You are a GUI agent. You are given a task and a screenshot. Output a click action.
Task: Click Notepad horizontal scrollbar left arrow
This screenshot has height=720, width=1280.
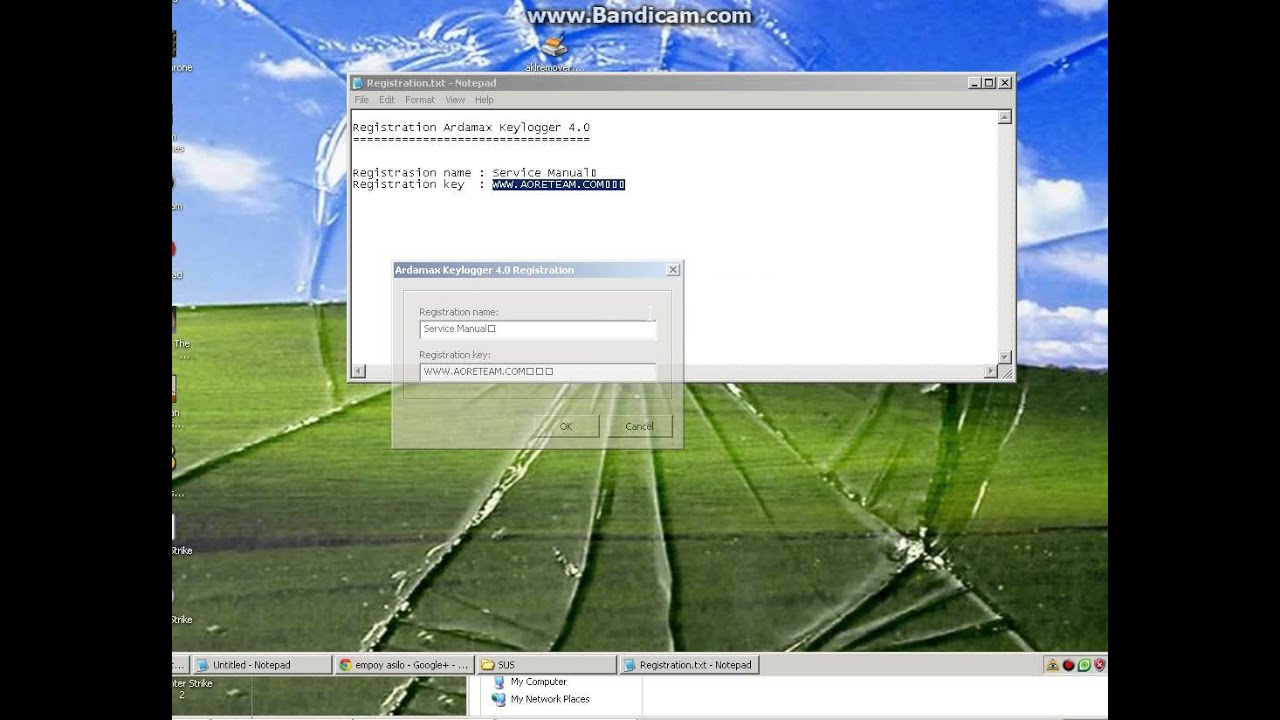[359, 371]
